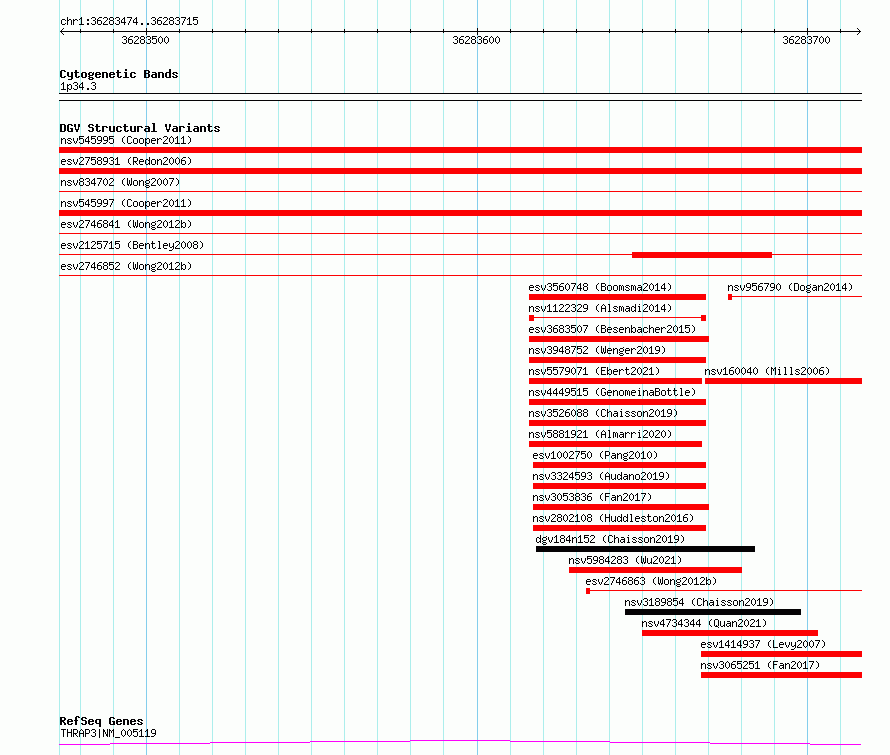Open the nsv5984283 (Wu2021) variant
Screen dimensions: 890x755
tap(625, 560)
